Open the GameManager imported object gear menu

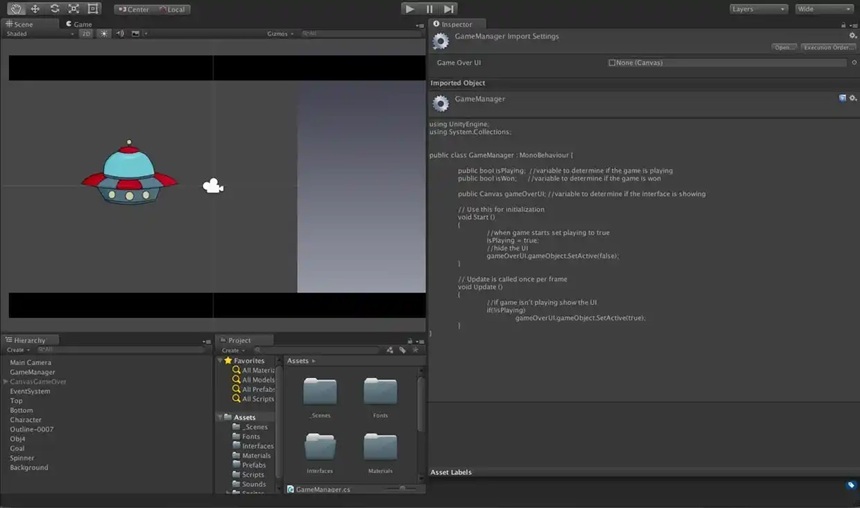(x=853, y=98)
